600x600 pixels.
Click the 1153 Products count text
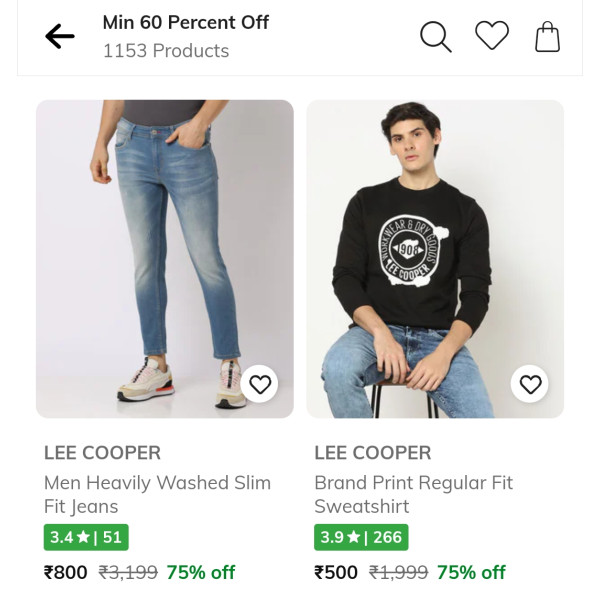point(166,51)
